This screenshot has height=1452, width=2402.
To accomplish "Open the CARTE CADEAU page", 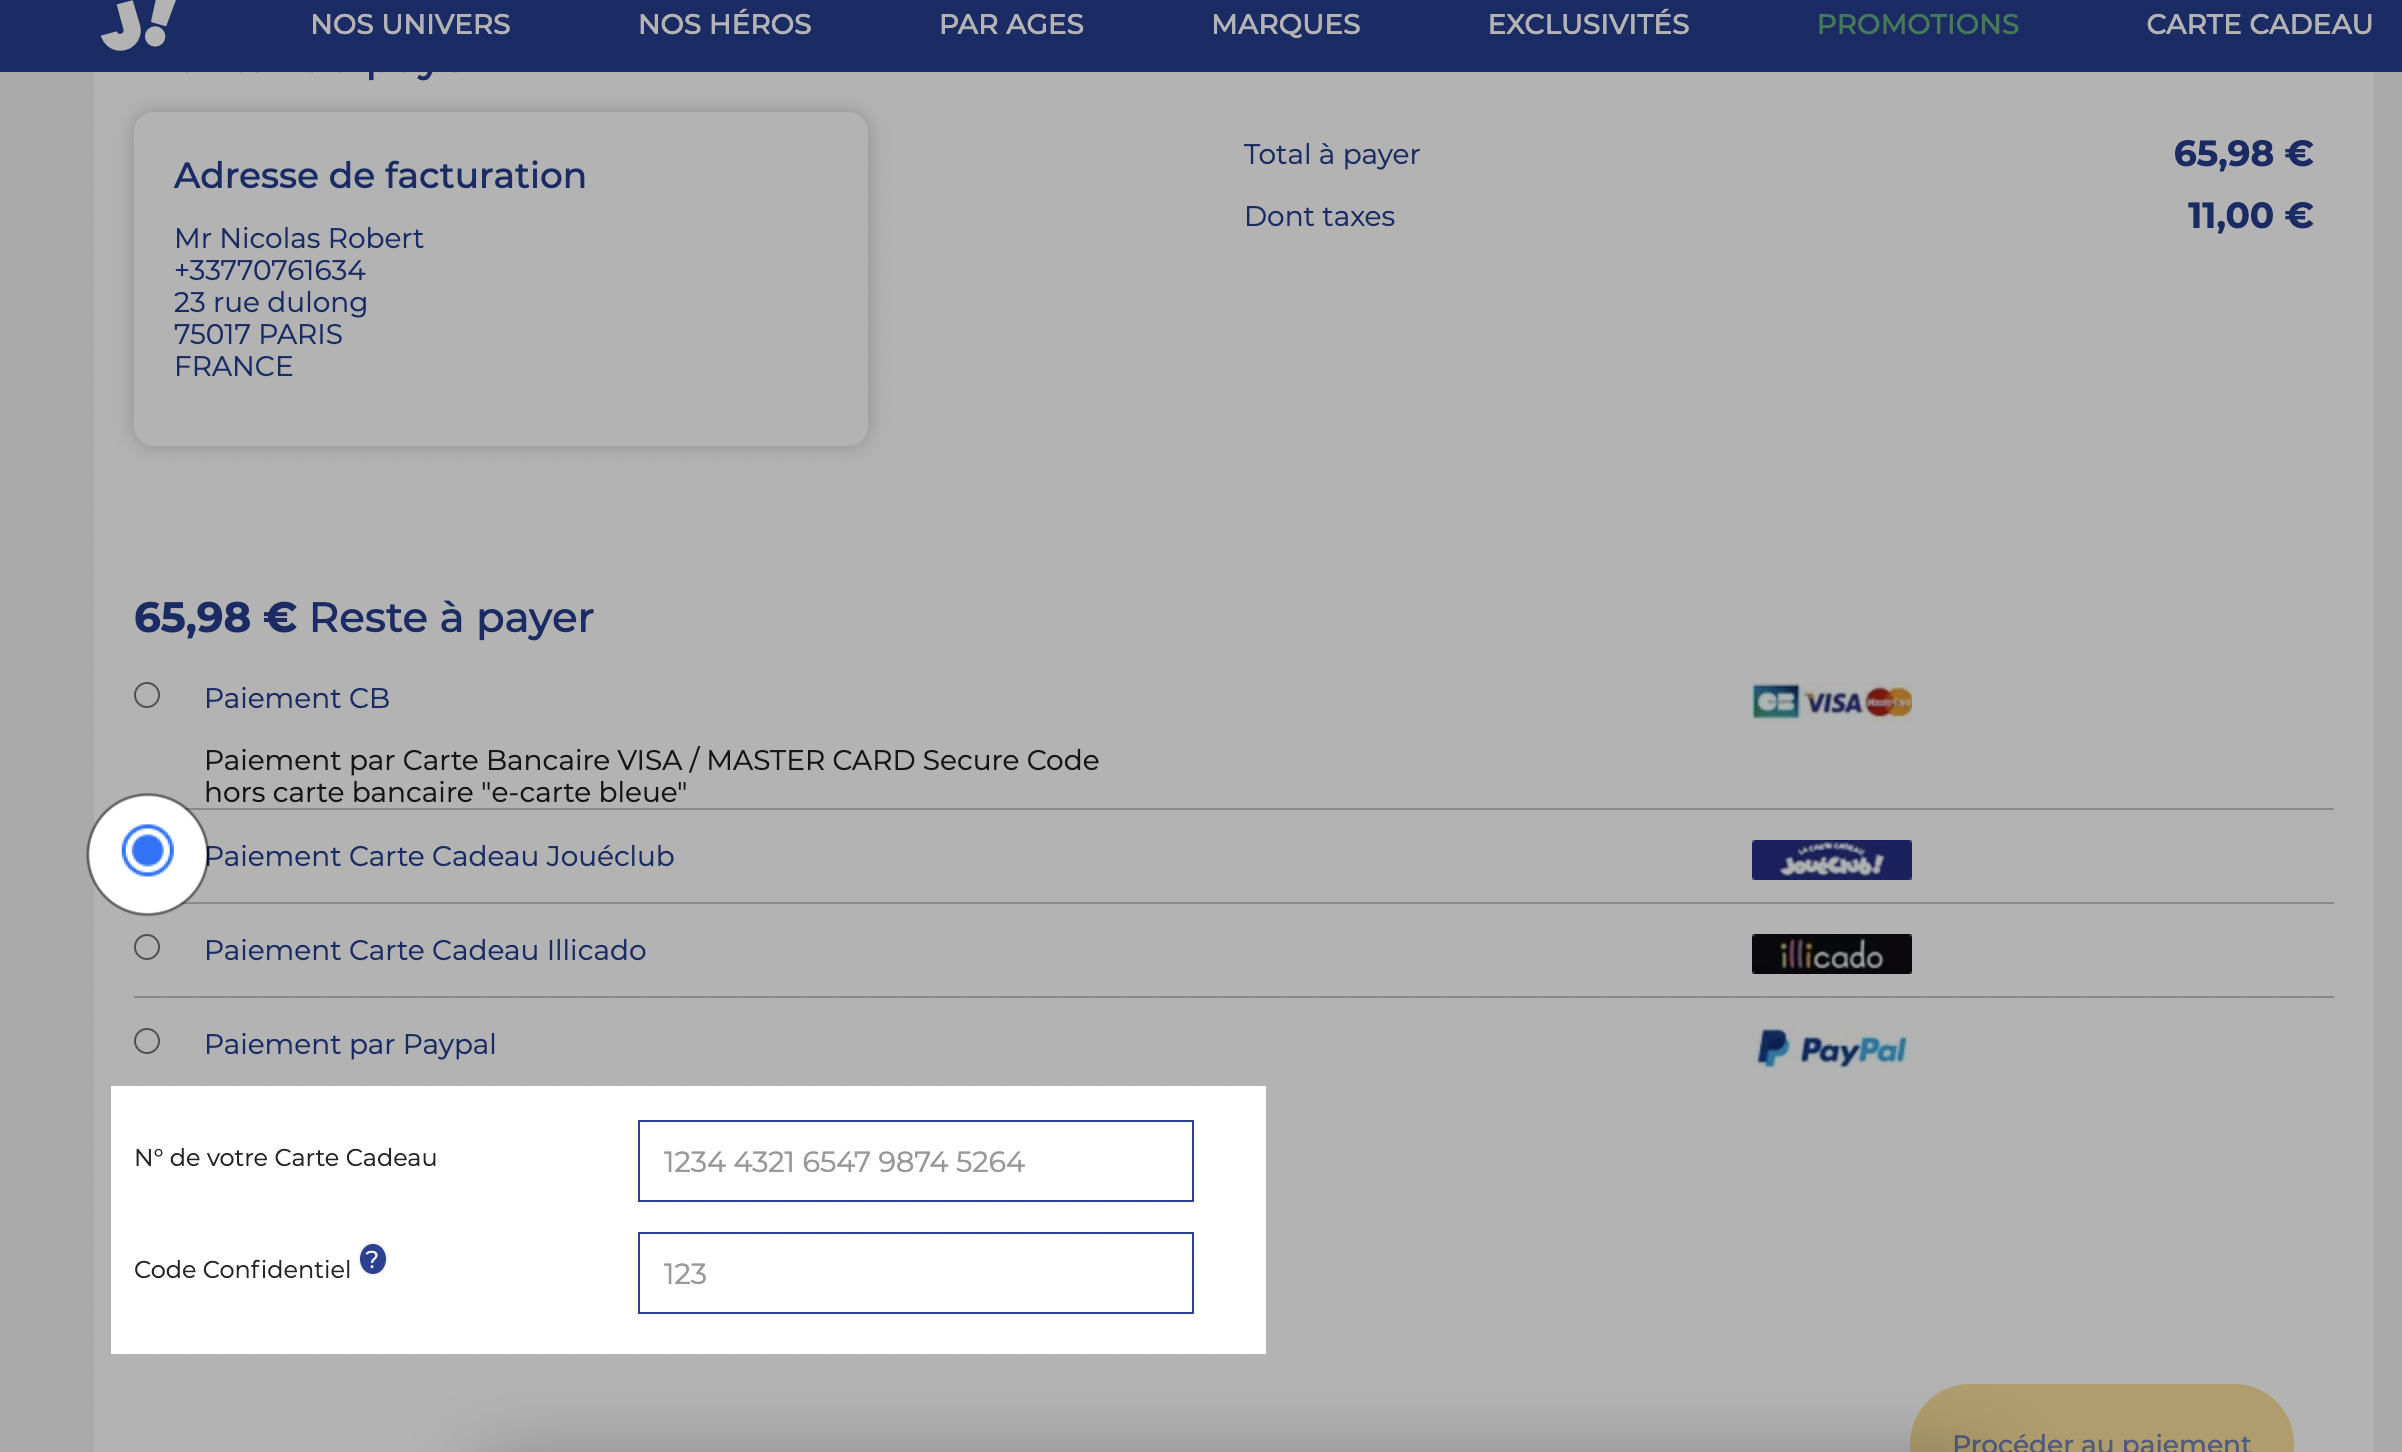I will pos(2259,24).
